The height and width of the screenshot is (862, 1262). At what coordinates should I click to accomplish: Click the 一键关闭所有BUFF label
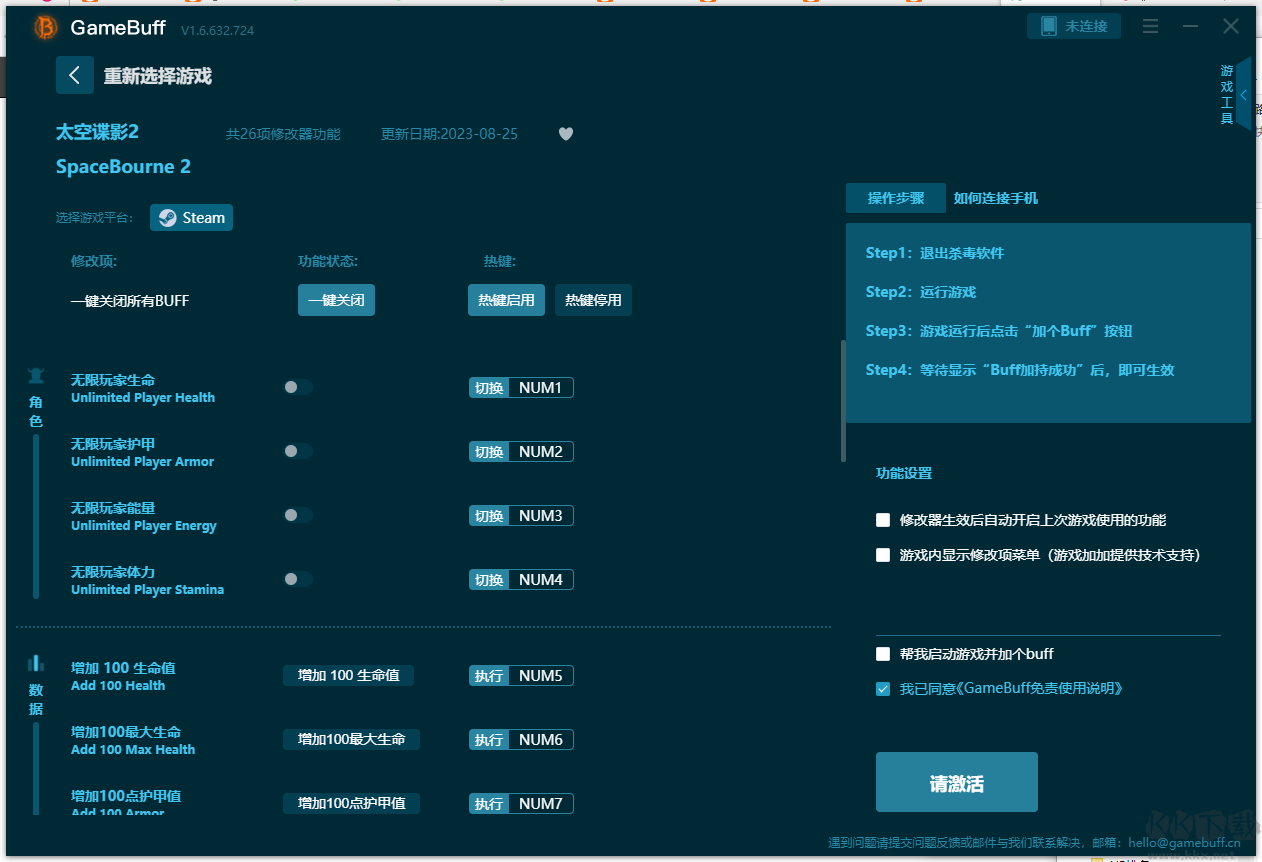pyautogui.click(x=130, y=301)
